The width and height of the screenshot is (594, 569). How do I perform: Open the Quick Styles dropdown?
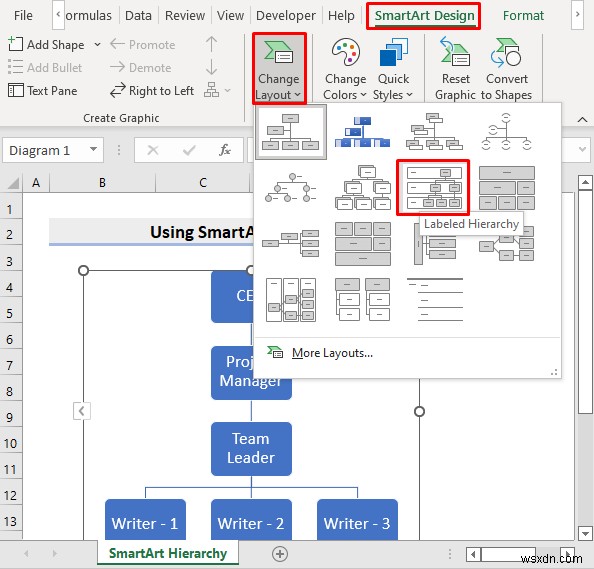click(x=393, y=70)
